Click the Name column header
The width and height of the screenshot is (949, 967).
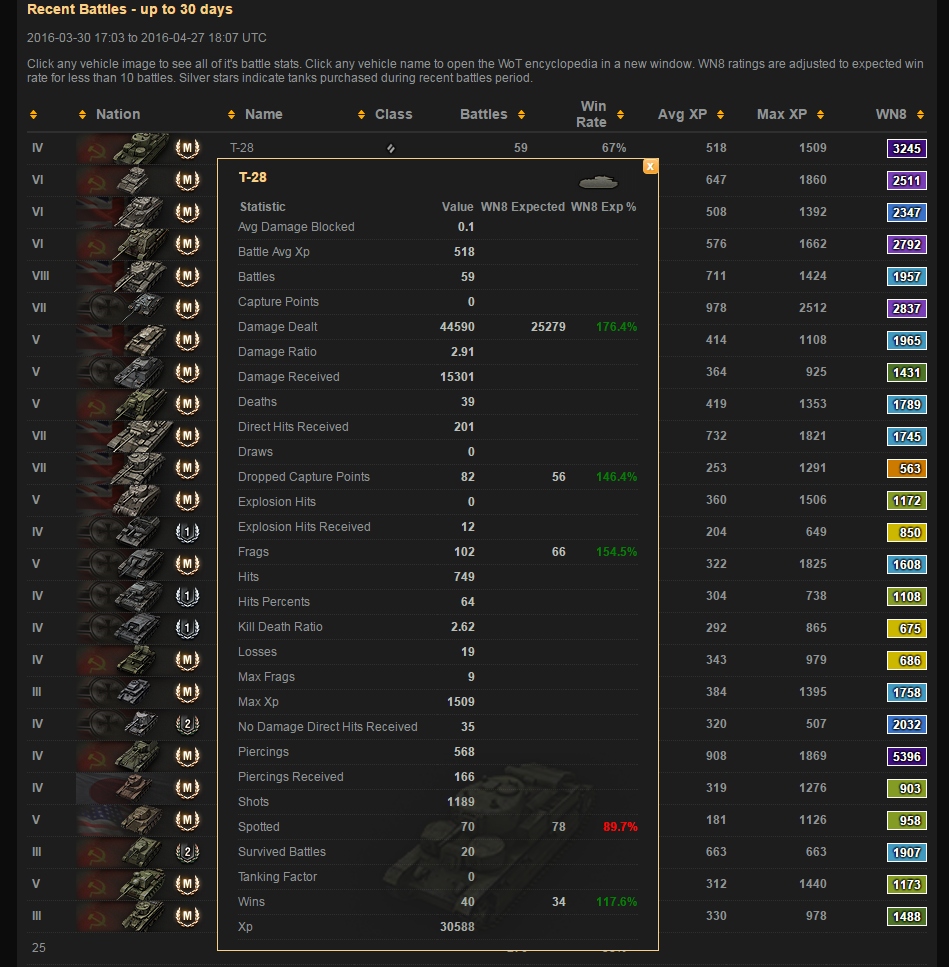(264, 114)
